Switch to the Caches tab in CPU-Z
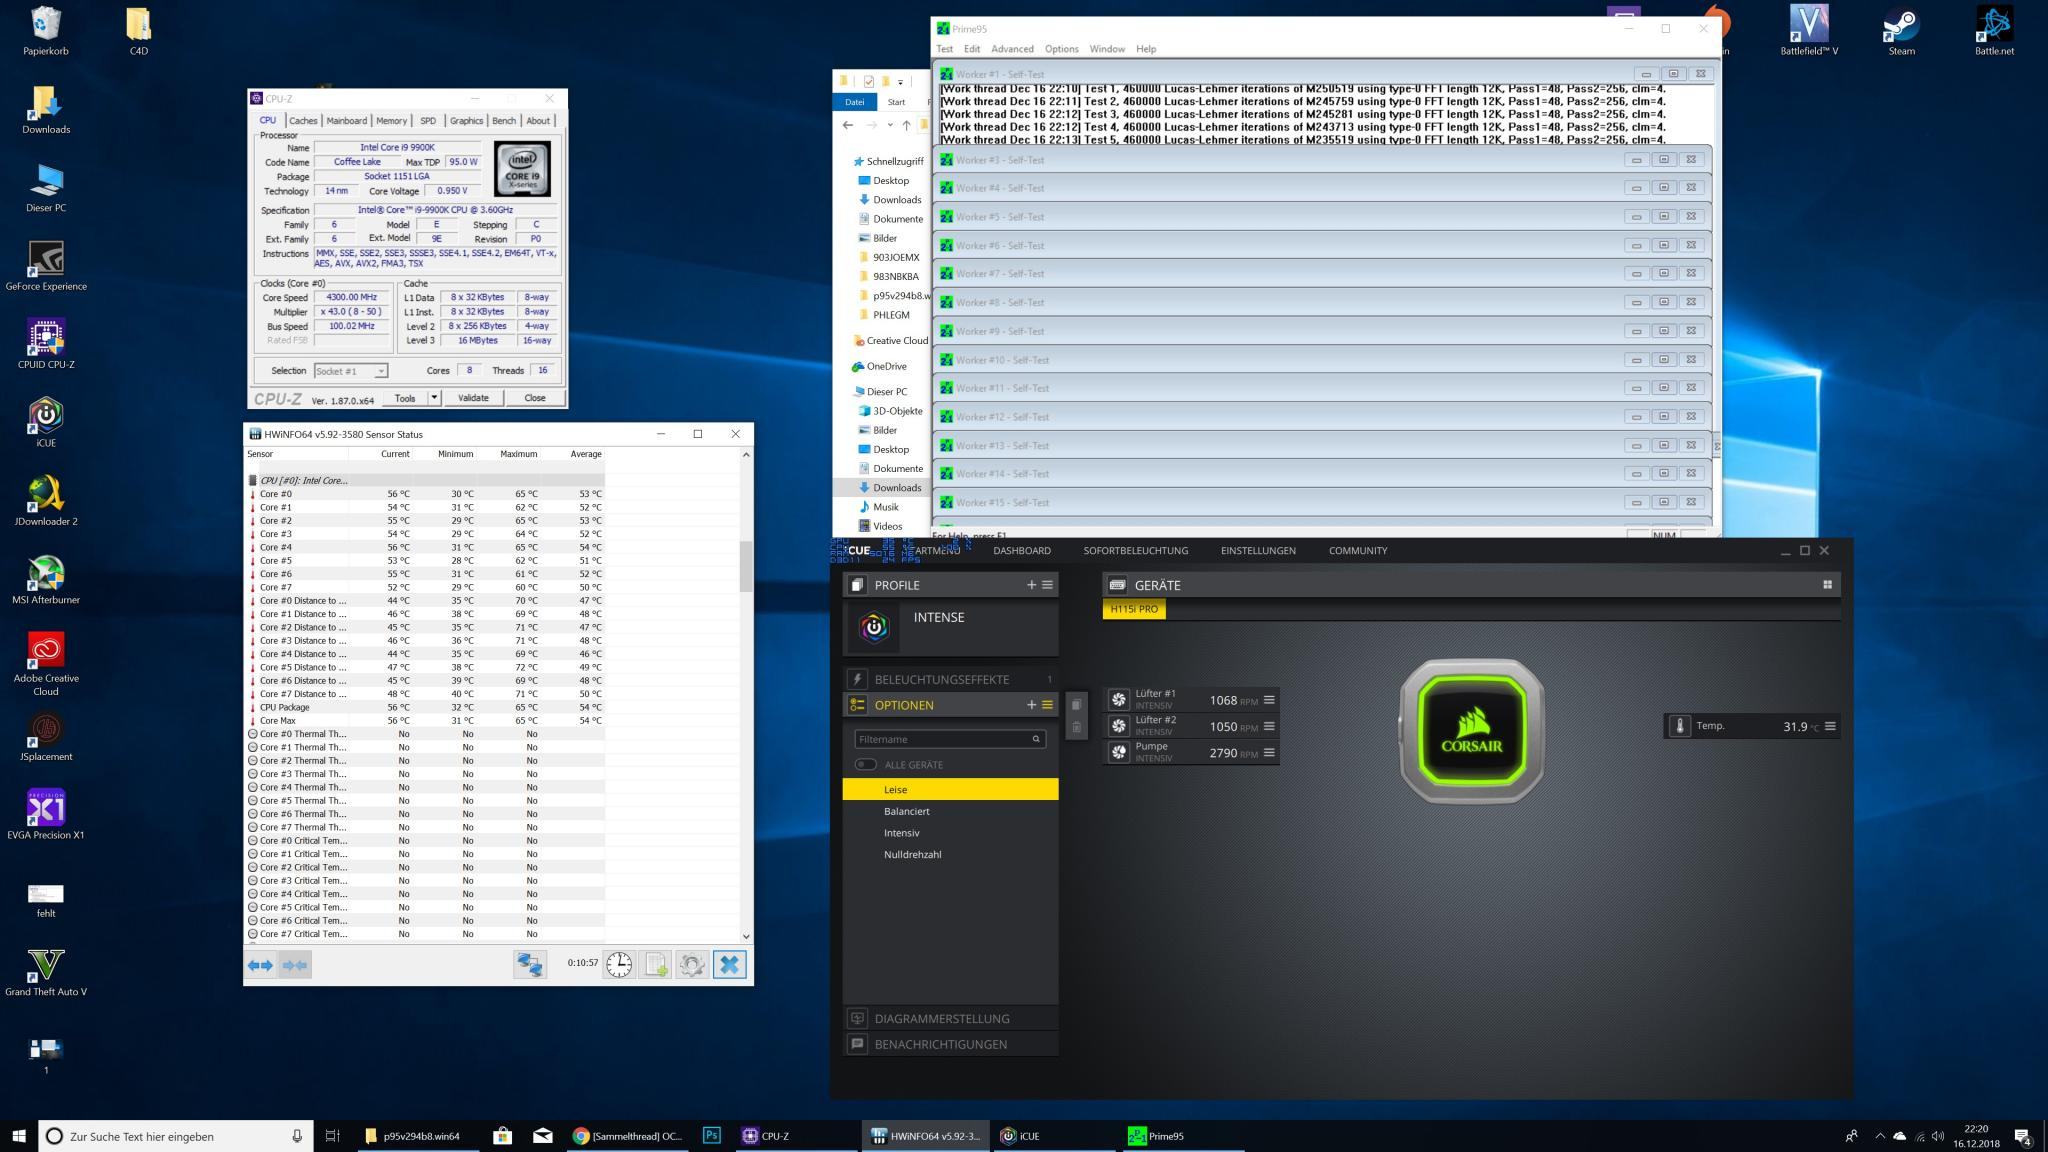 (303, 121)
